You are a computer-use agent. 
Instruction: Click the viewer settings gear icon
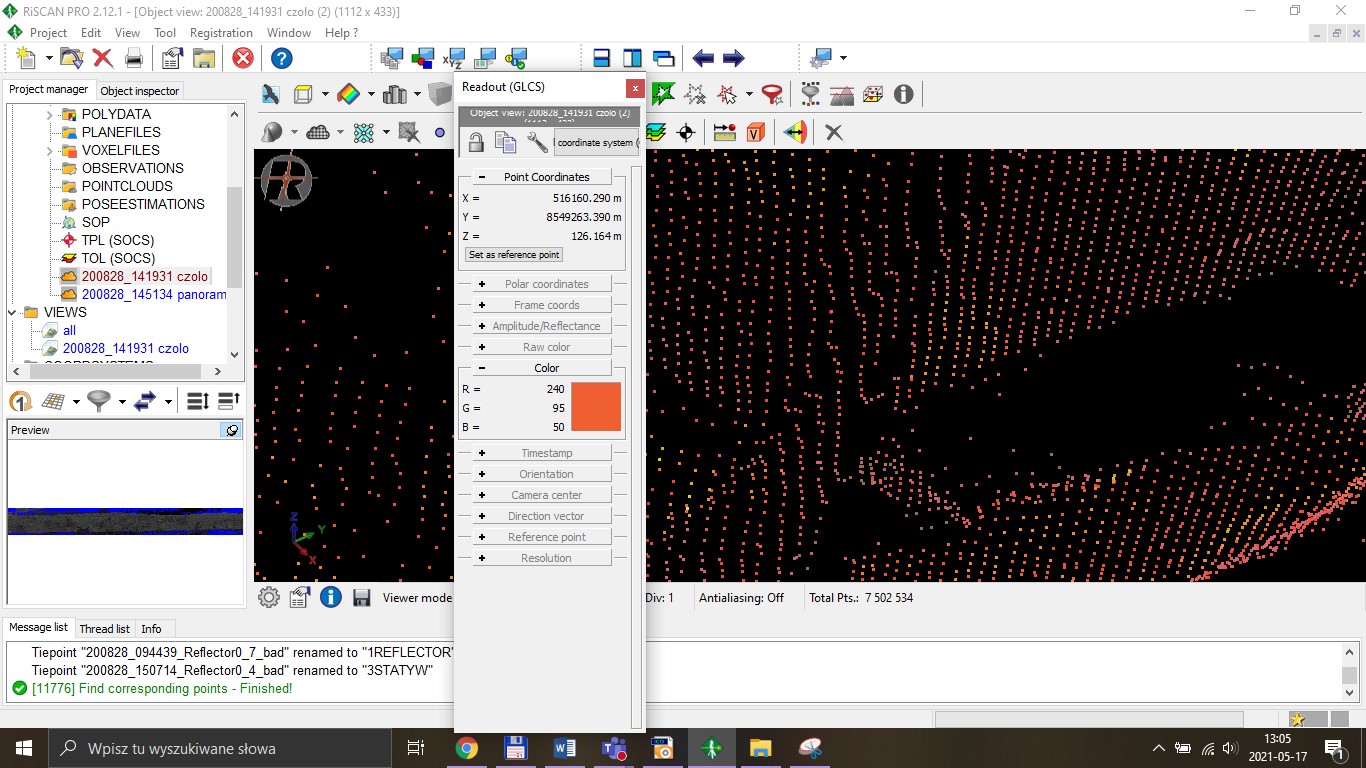point(269,598)
